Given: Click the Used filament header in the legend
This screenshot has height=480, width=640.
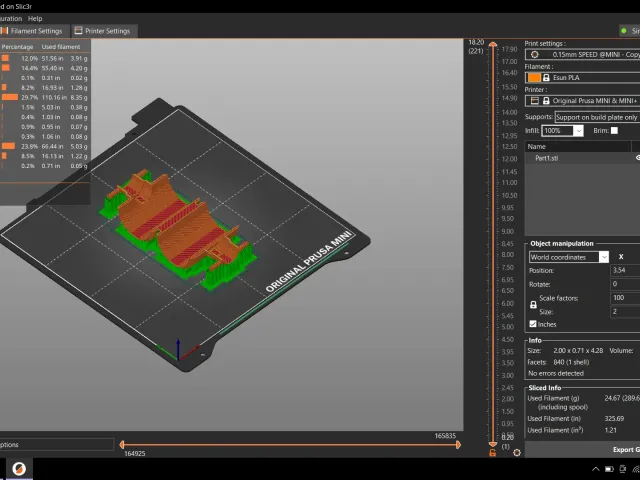Looking at the screenshot, I should tap(61, 47).
